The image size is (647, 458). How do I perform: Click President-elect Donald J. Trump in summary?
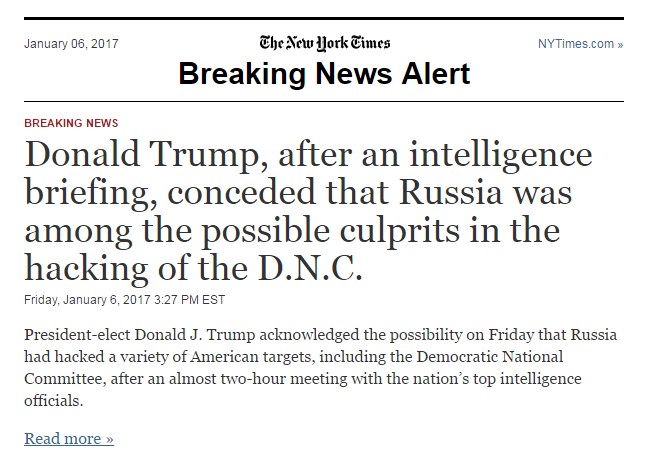(x=140, y=335)
